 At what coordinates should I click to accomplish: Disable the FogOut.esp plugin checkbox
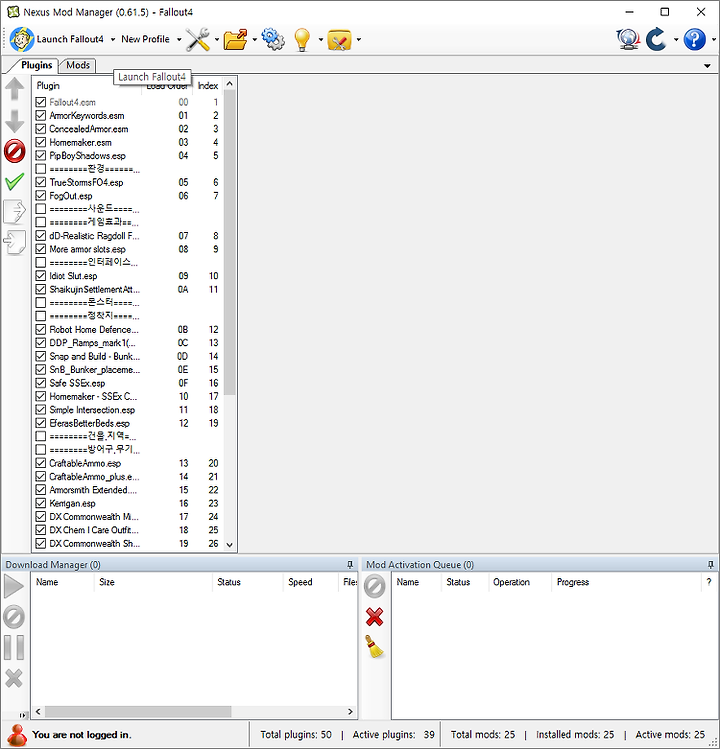[41, 196]
